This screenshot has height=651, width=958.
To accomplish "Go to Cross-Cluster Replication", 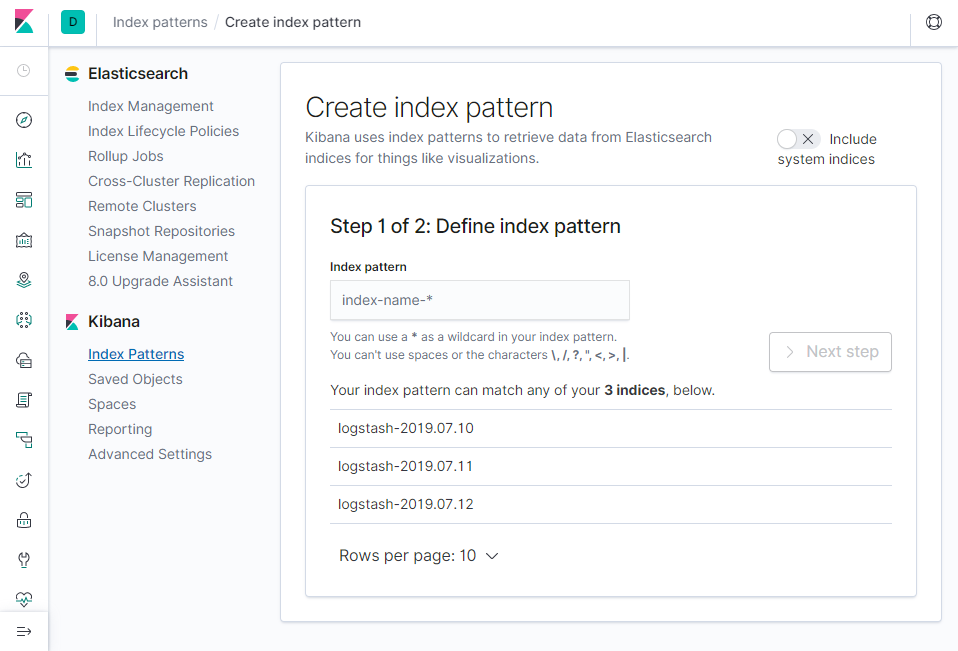I will (x=171, y=181).
